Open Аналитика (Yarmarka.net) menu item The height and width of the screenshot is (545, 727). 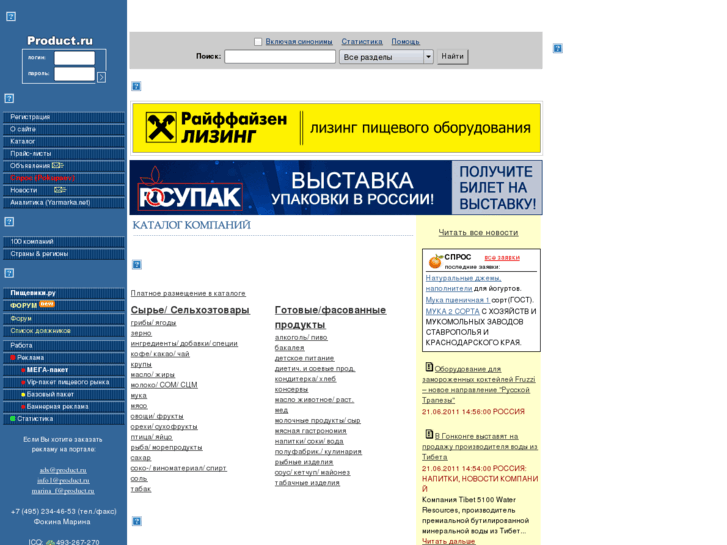click(64, 202)
